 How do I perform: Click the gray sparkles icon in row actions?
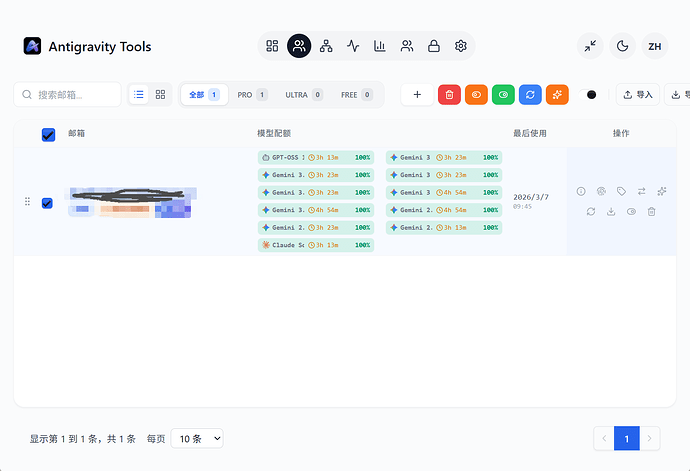[662, 191]
